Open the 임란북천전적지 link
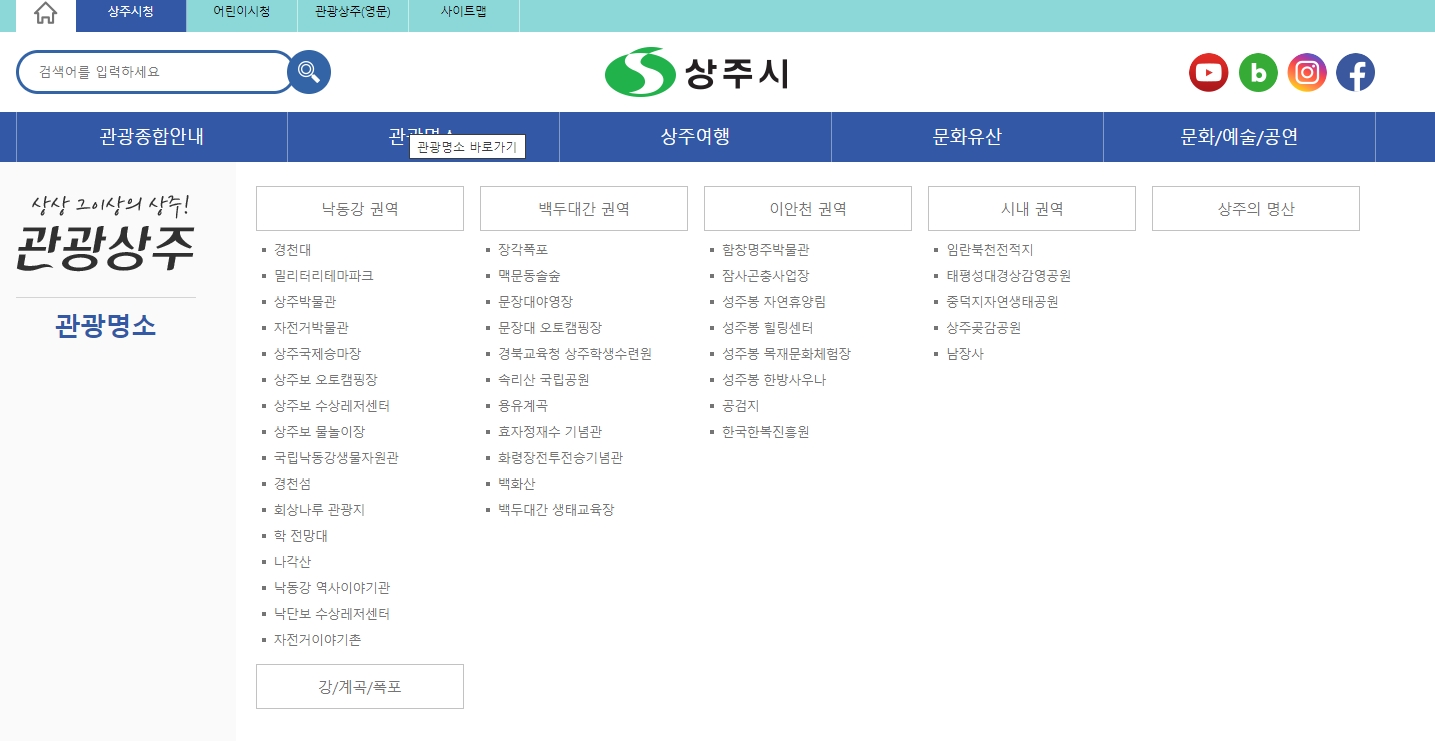Viewport: 1435px width, 741px height. [x=989, y=250]
